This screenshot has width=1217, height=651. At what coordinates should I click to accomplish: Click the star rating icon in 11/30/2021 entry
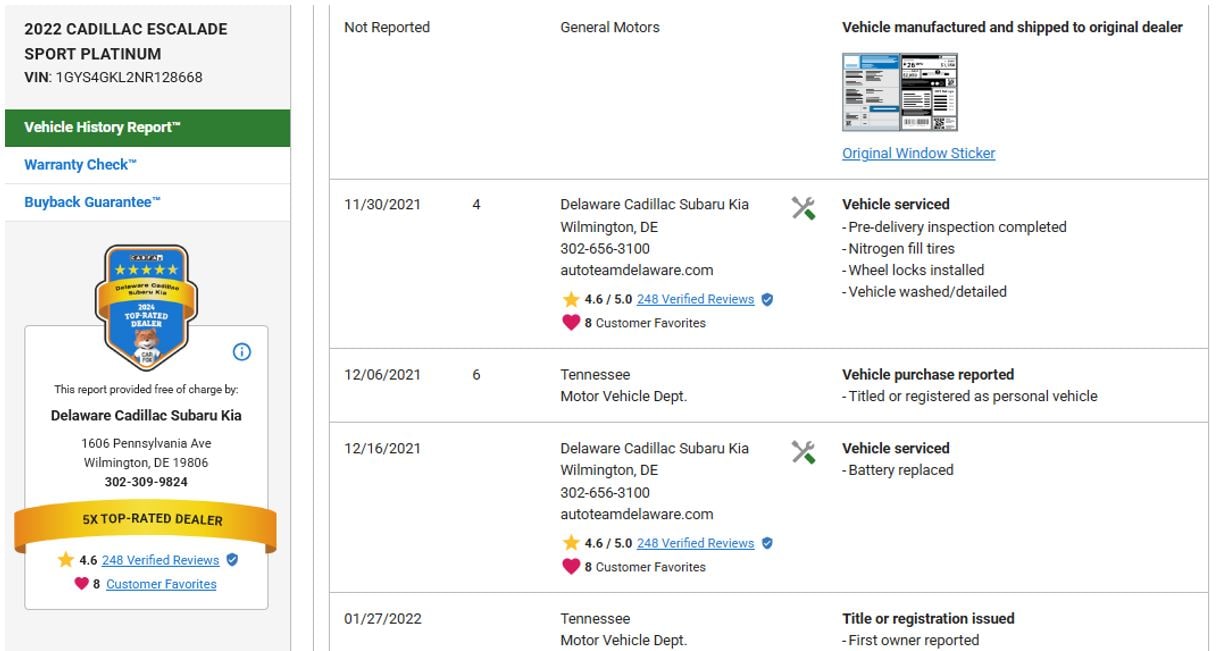point(571,299)
